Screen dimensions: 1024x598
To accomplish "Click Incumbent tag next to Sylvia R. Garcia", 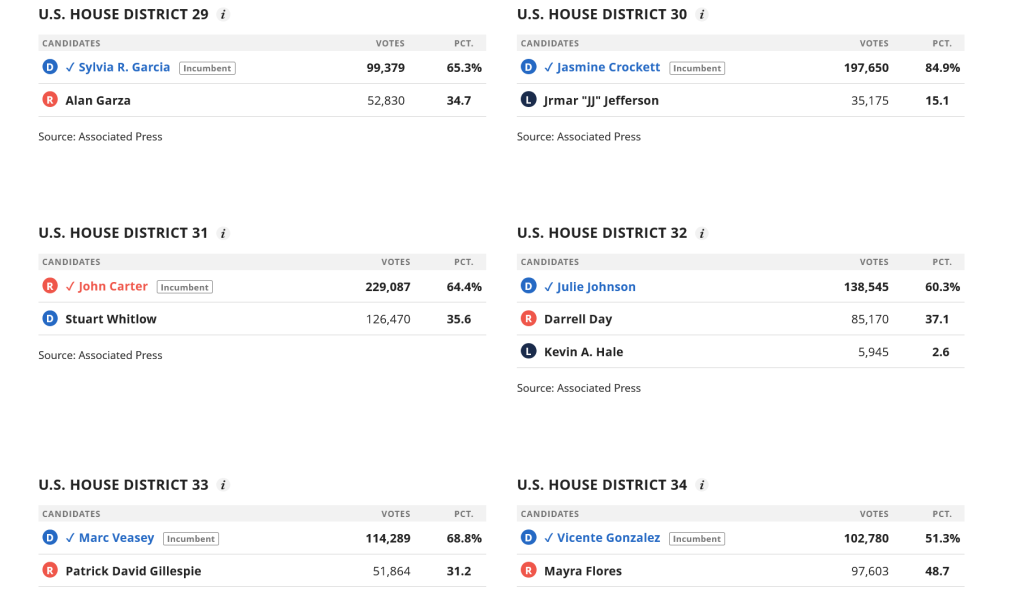I will 207,69.
